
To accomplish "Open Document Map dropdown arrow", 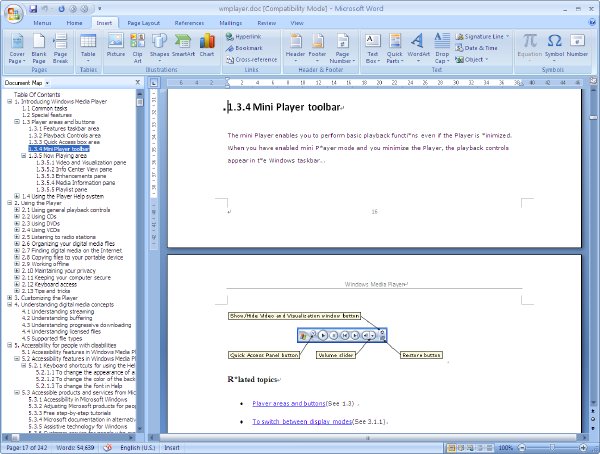I will [x=47, y=83].
